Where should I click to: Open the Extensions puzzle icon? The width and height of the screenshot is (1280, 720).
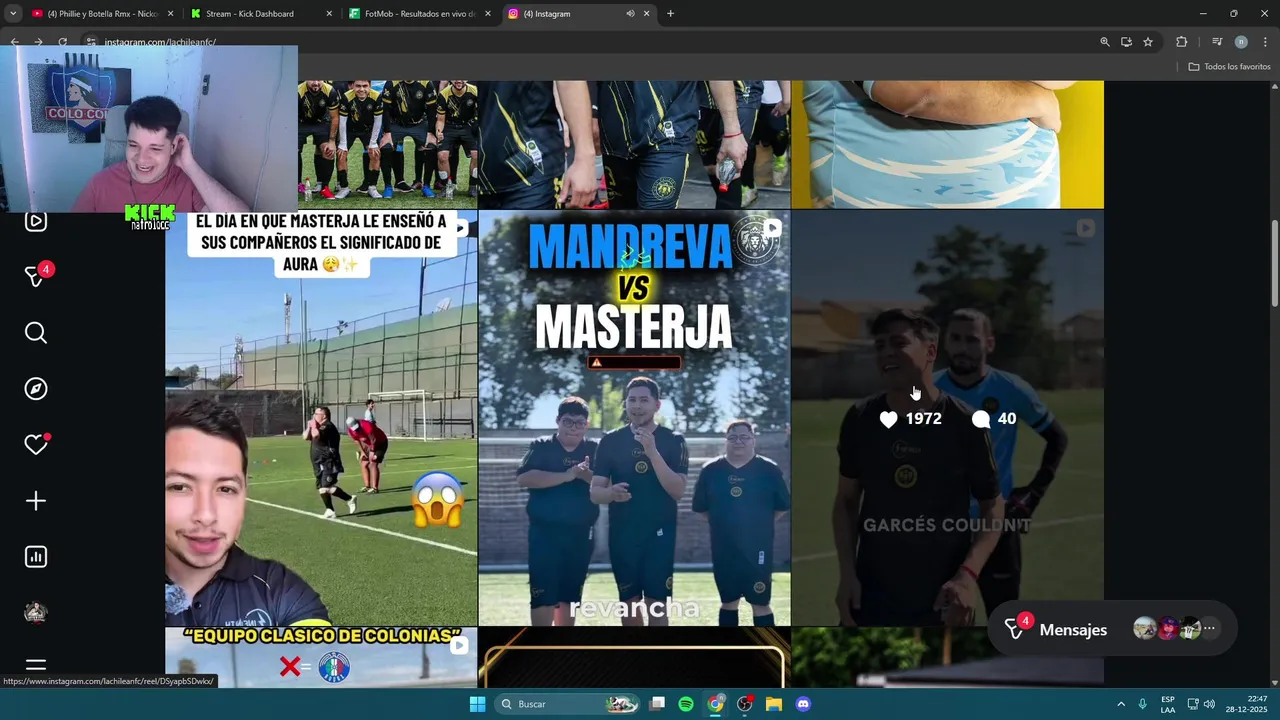(x=1181, y=42)
